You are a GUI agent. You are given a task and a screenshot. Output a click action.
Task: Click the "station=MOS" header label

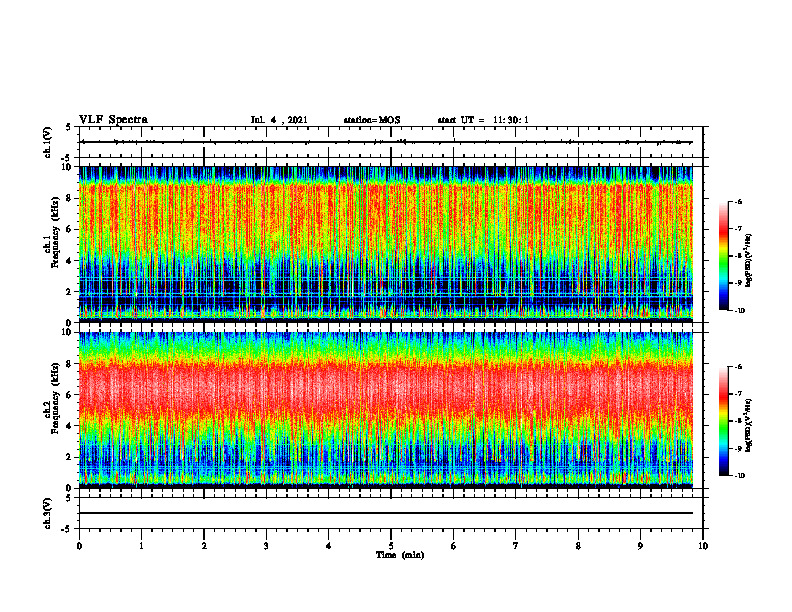coord(372,120)
